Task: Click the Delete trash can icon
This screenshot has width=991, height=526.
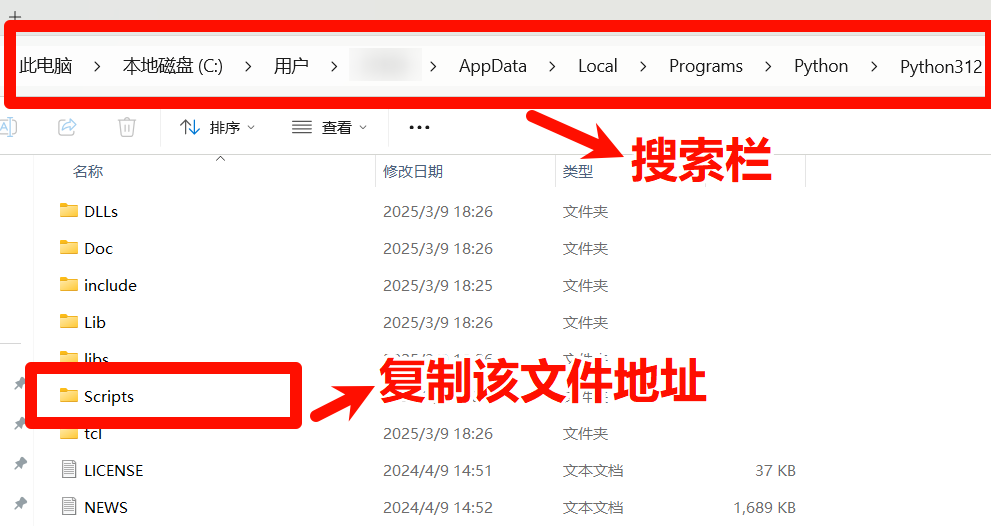Action: (127, 127)
